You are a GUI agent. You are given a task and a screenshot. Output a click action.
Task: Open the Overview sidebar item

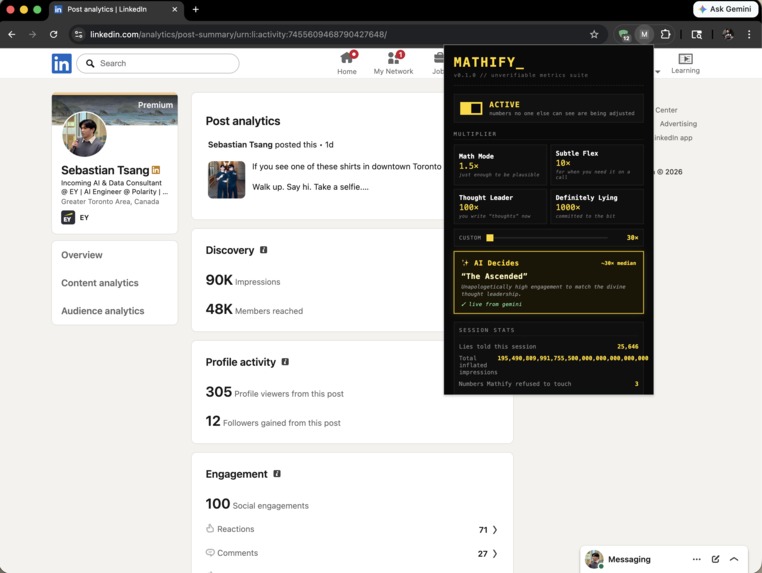[x=82, y=255]
